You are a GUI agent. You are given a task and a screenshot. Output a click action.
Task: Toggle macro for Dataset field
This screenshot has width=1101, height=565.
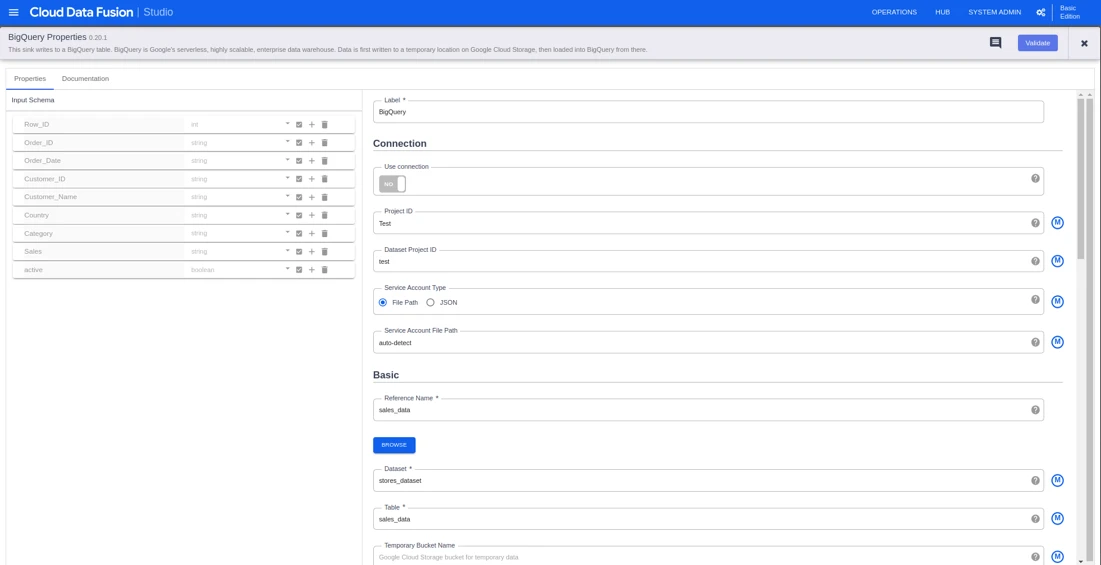point(1057,481)
